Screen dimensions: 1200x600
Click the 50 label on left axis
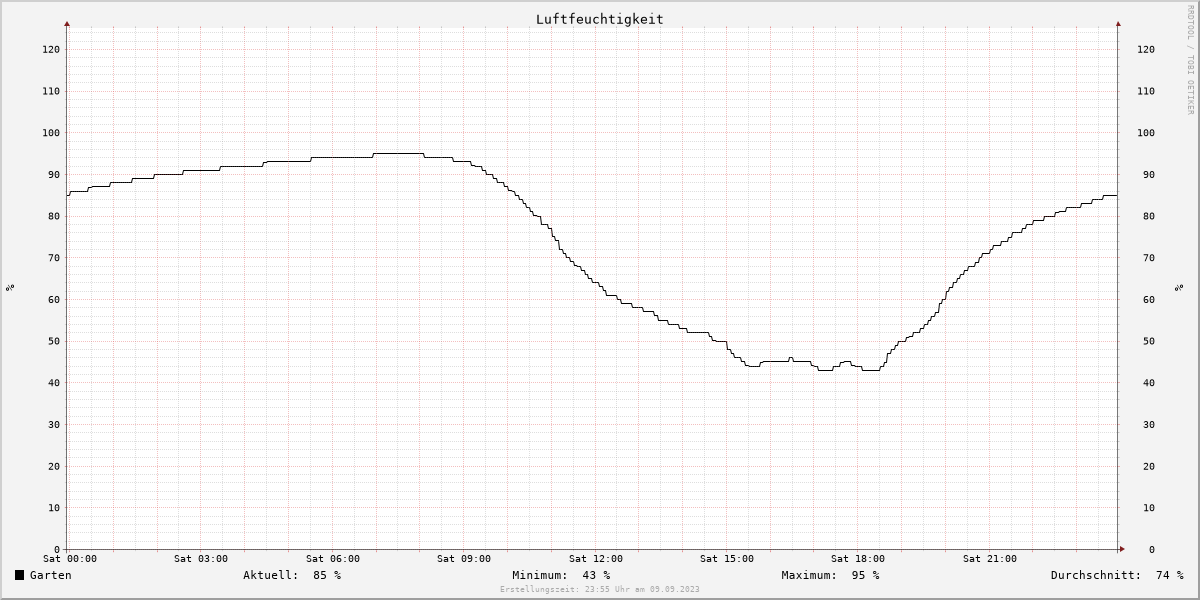(53, 341)
